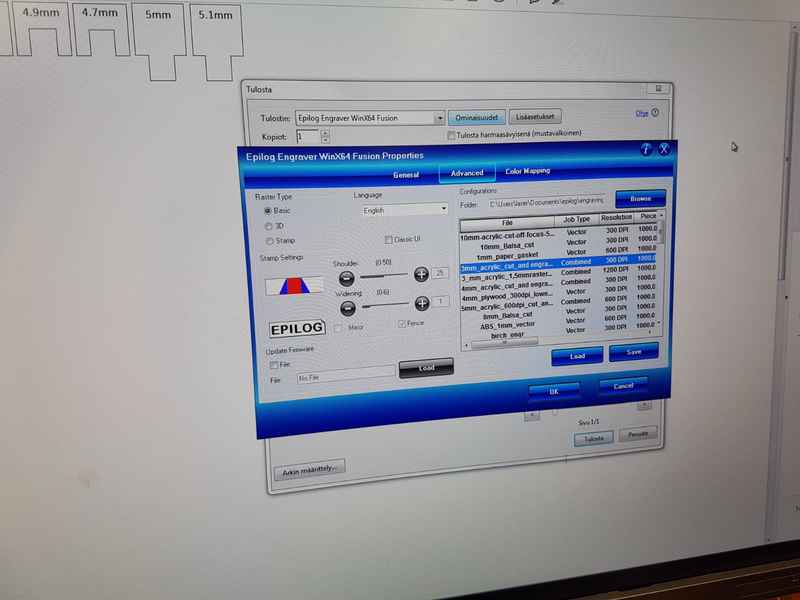
Task: Click the firmware No File field
Action: 346,376
